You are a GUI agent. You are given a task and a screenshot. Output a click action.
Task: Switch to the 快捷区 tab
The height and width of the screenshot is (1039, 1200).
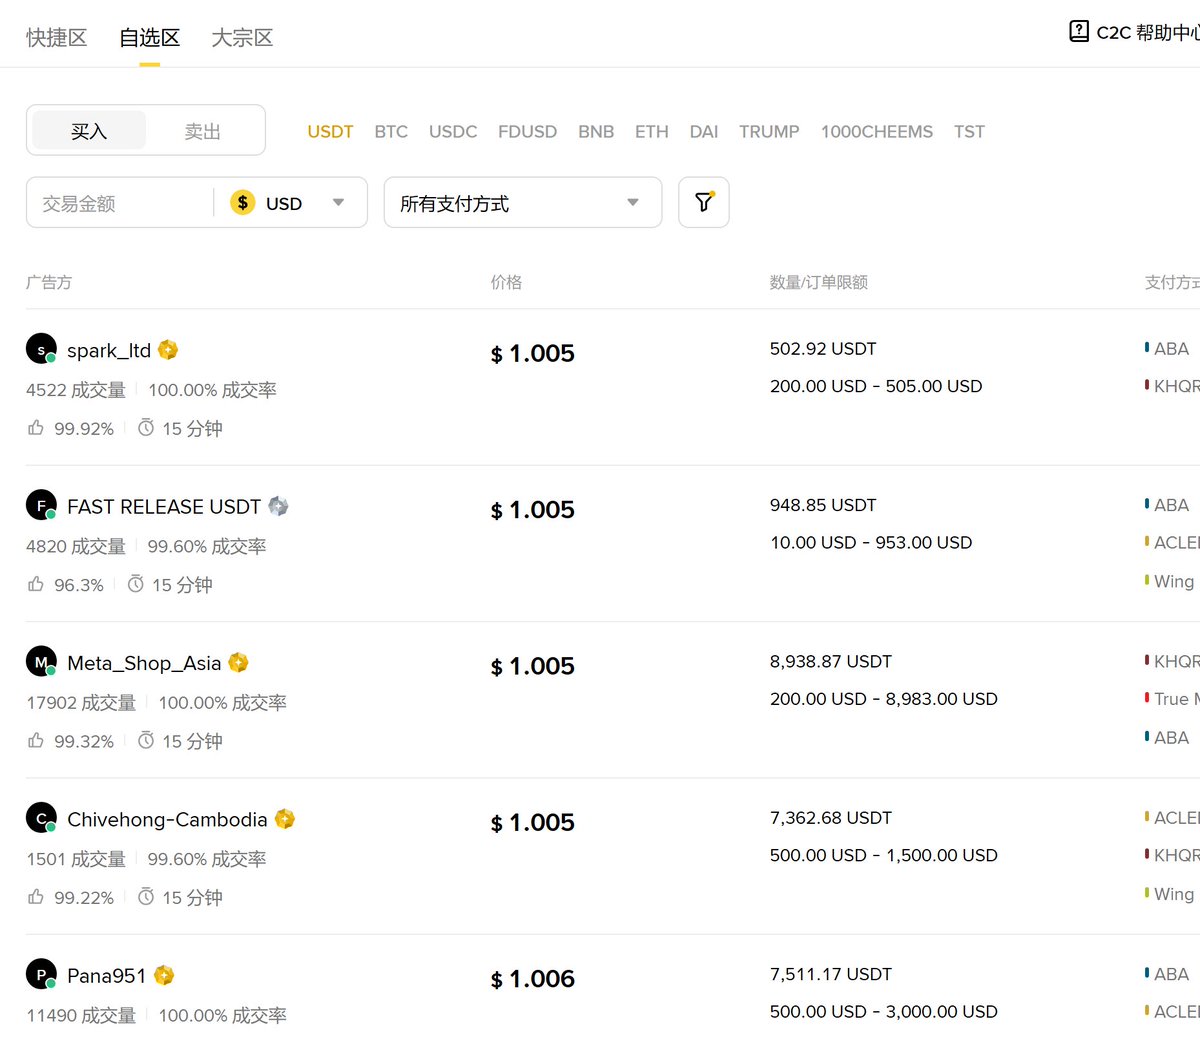[56, 37]
